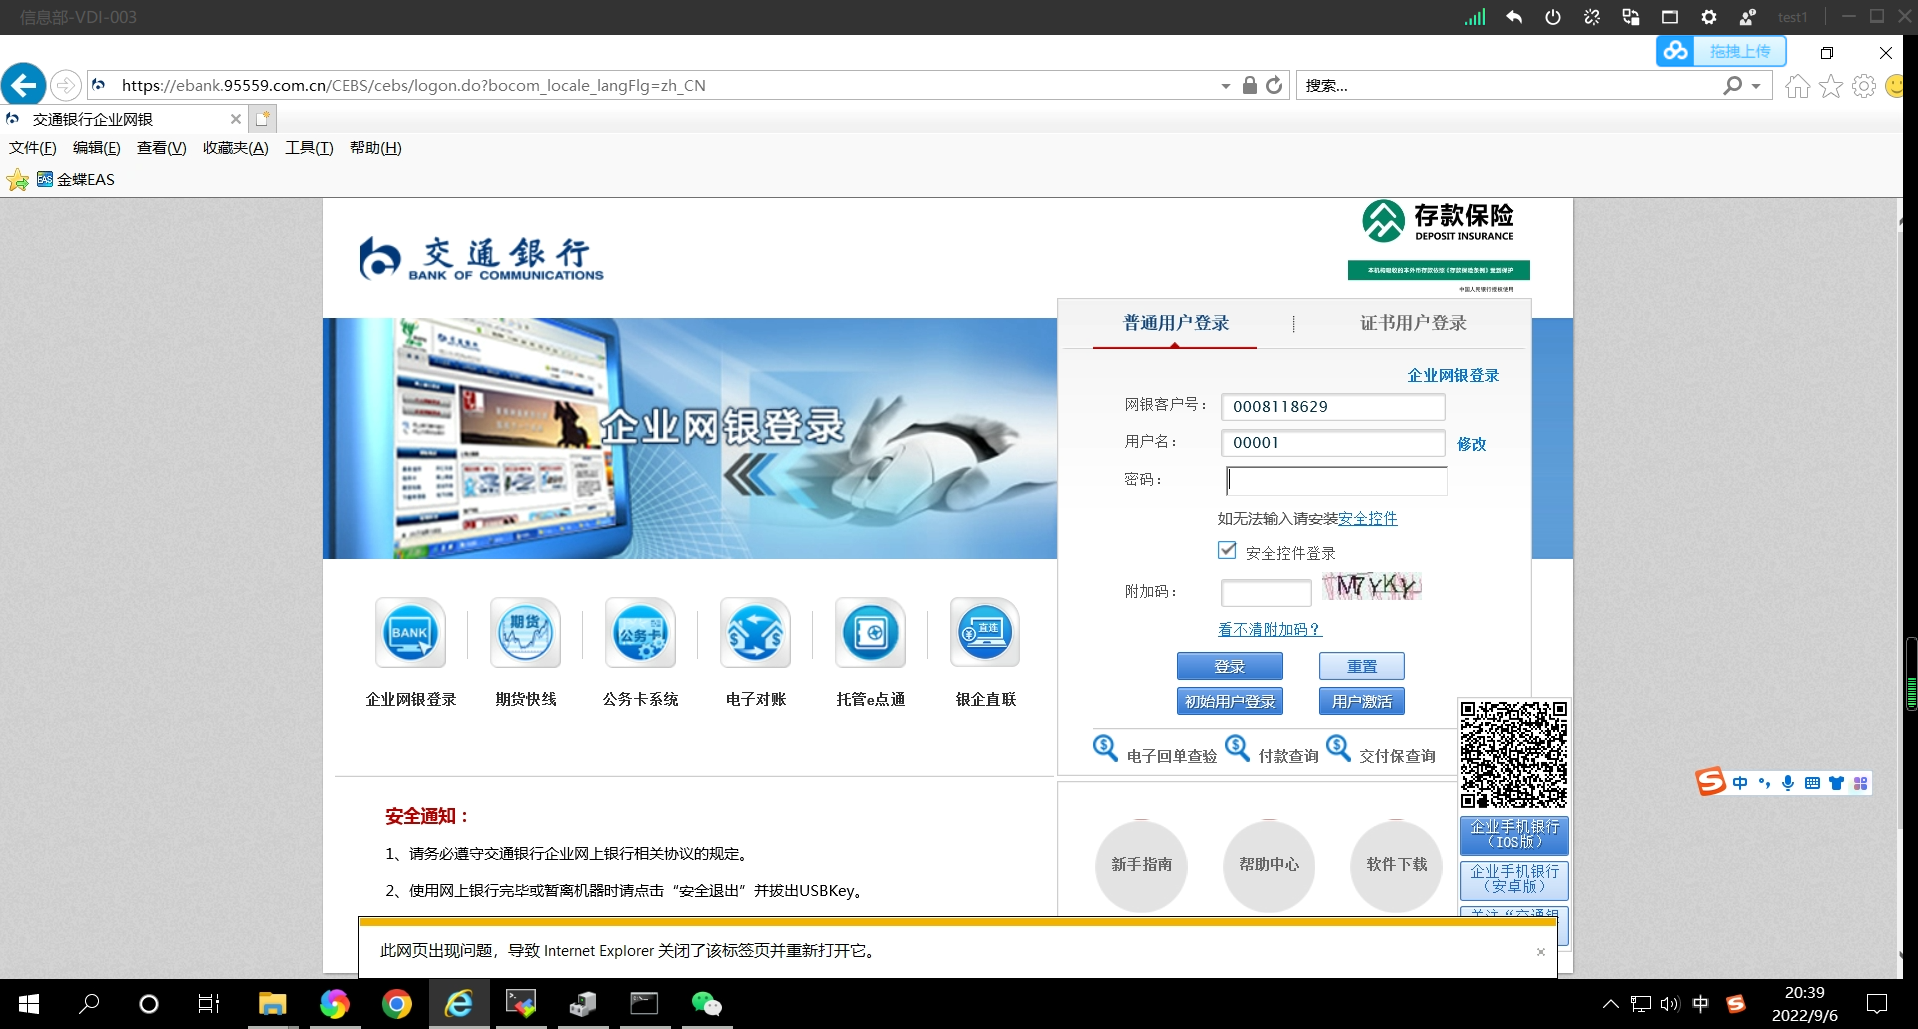
Task: Open the 托管e点通 safe icon
Action: [870, 633]
